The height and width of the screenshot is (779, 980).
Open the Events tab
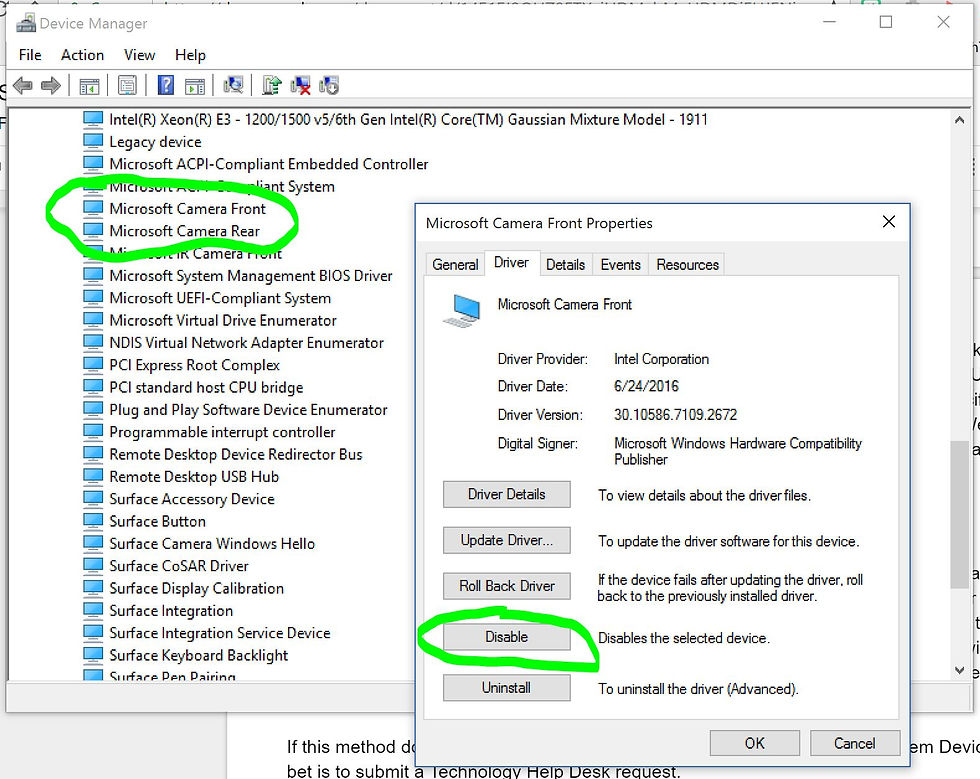pos(621,264)
